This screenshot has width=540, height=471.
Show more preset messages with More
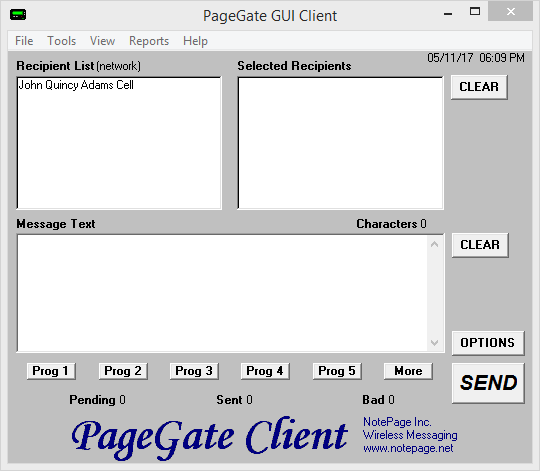(408, 371)
